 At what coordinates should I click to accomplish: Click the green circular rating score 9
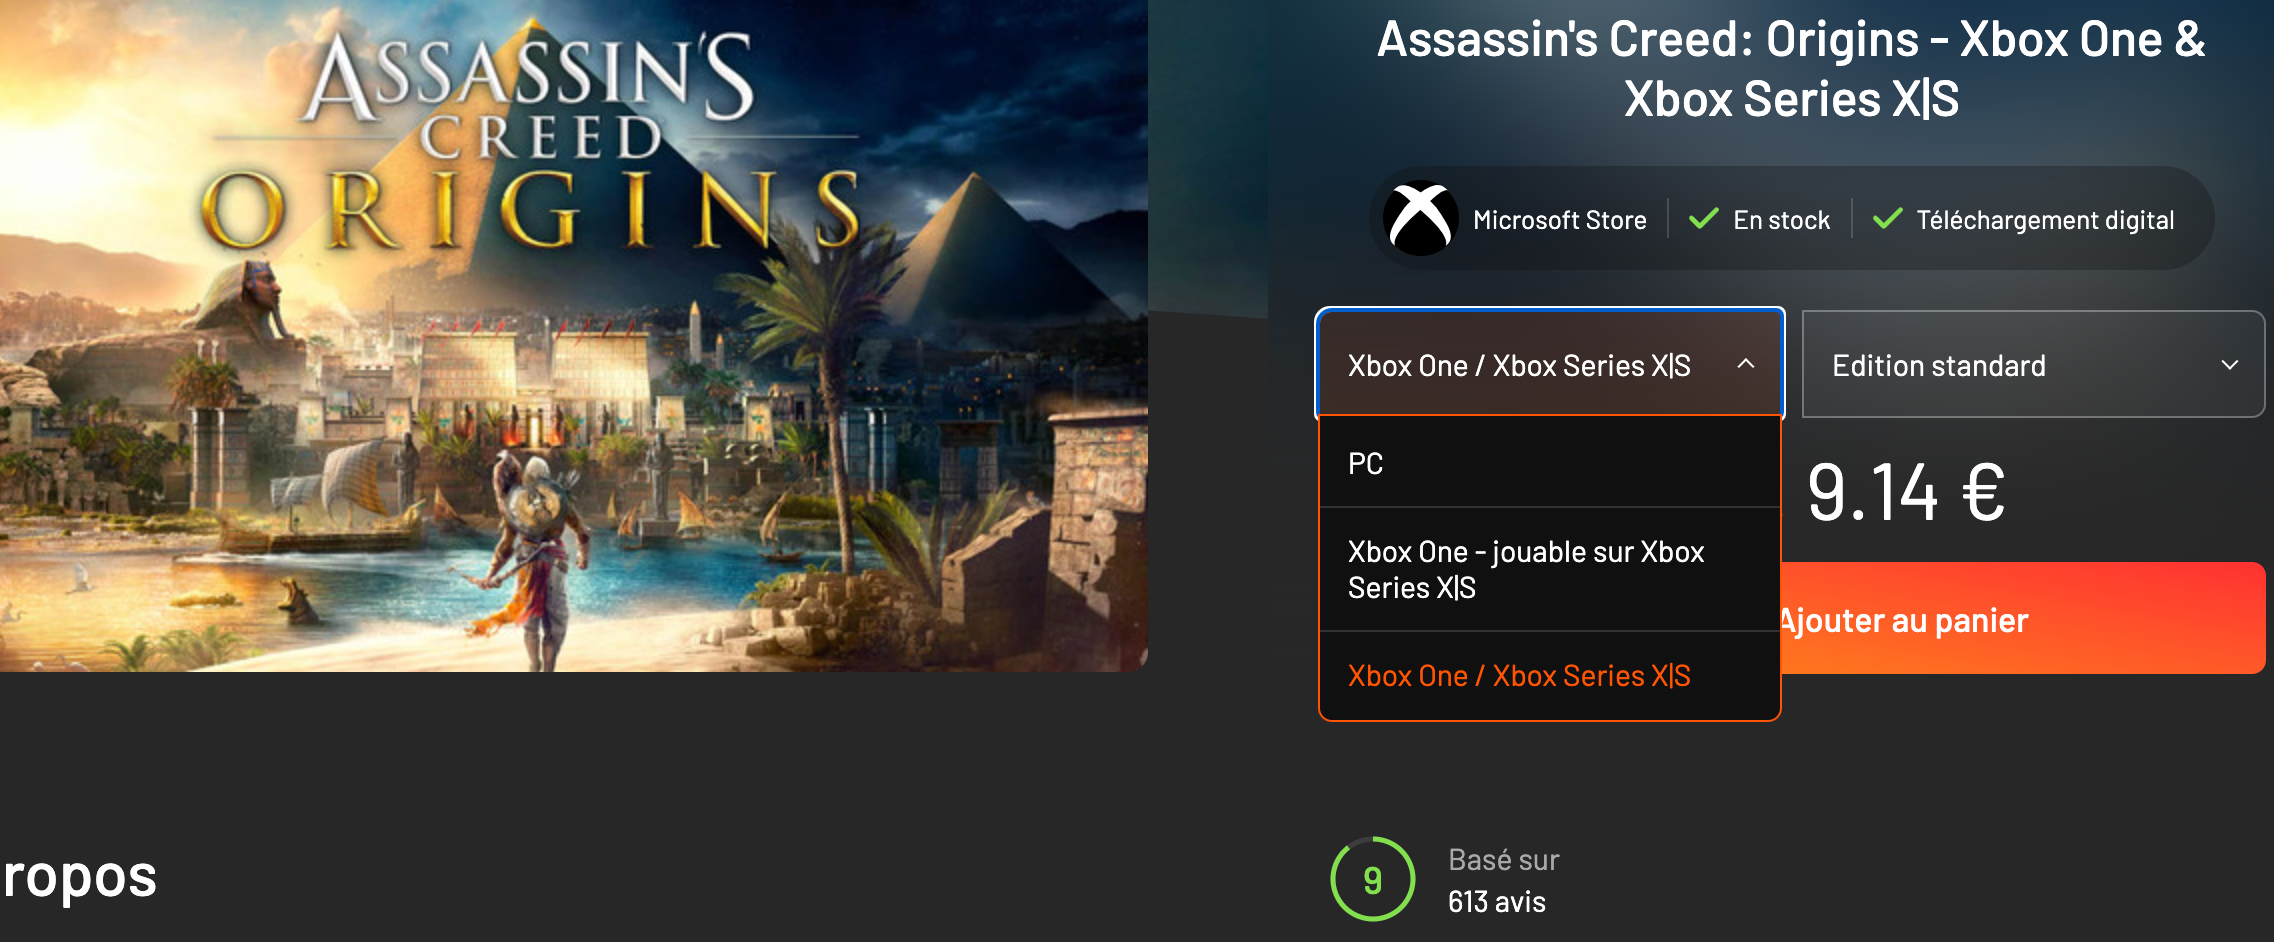click(1372, 879)
